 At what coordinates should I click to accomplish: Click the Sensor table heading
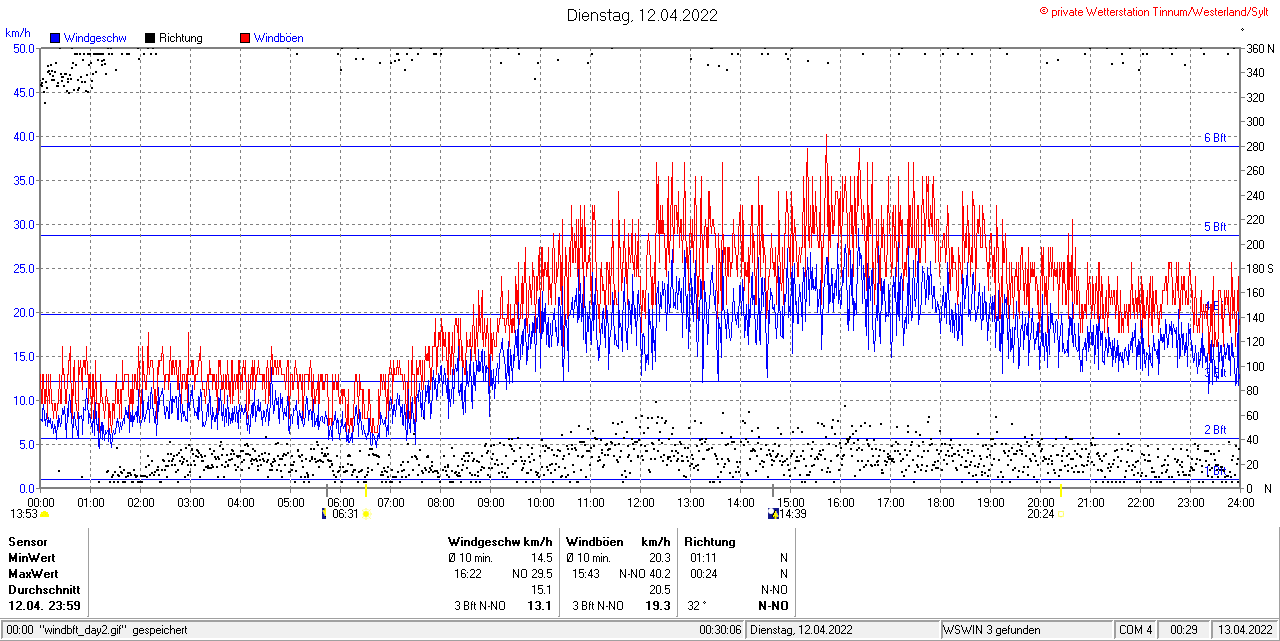point(27,542)
